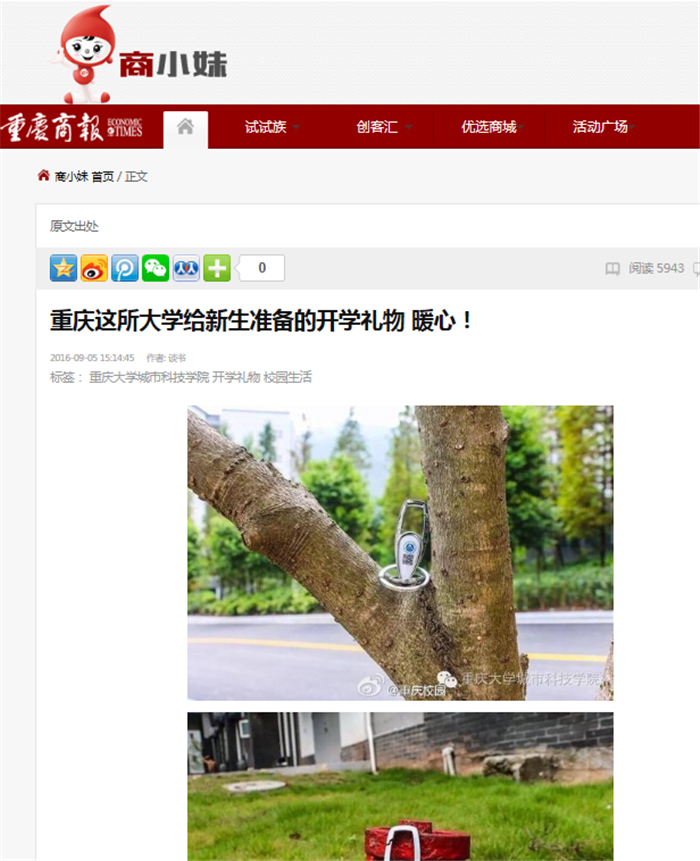Expand the 试试族 dropdown menu
This screenshot has height=861, width=700.
coord(272,127)
